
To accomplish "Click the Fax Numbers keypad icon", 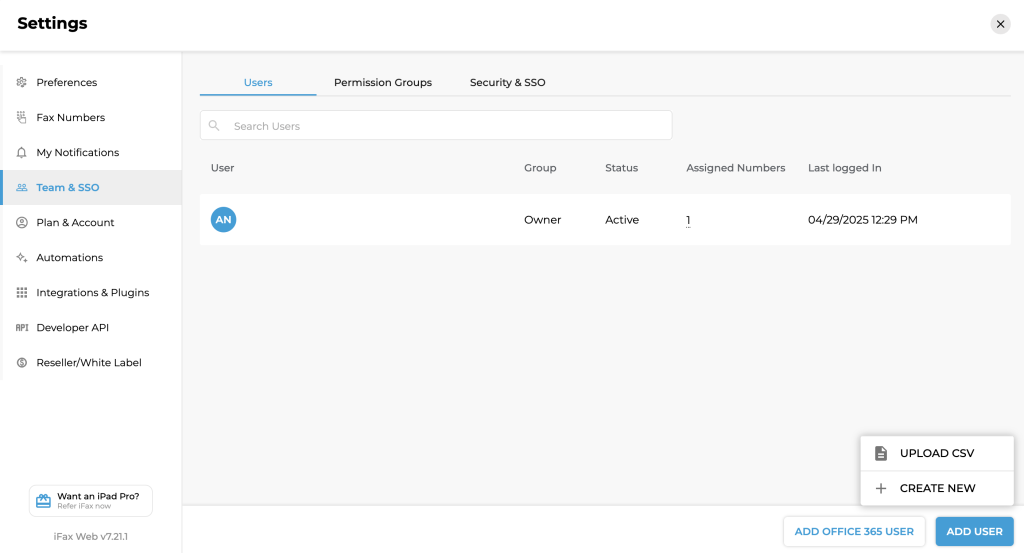I will 22,118.
